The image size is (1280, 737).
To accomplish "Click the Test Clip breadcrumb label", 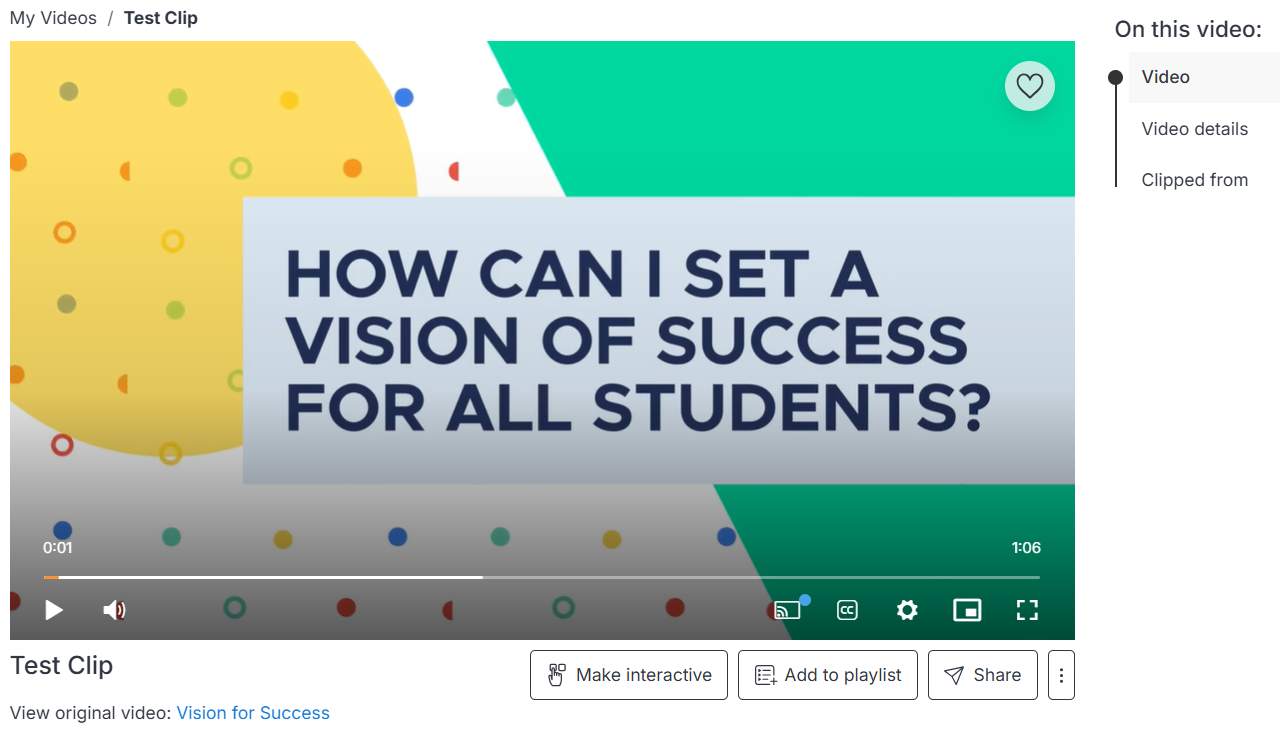I will (x=161, y=18).
